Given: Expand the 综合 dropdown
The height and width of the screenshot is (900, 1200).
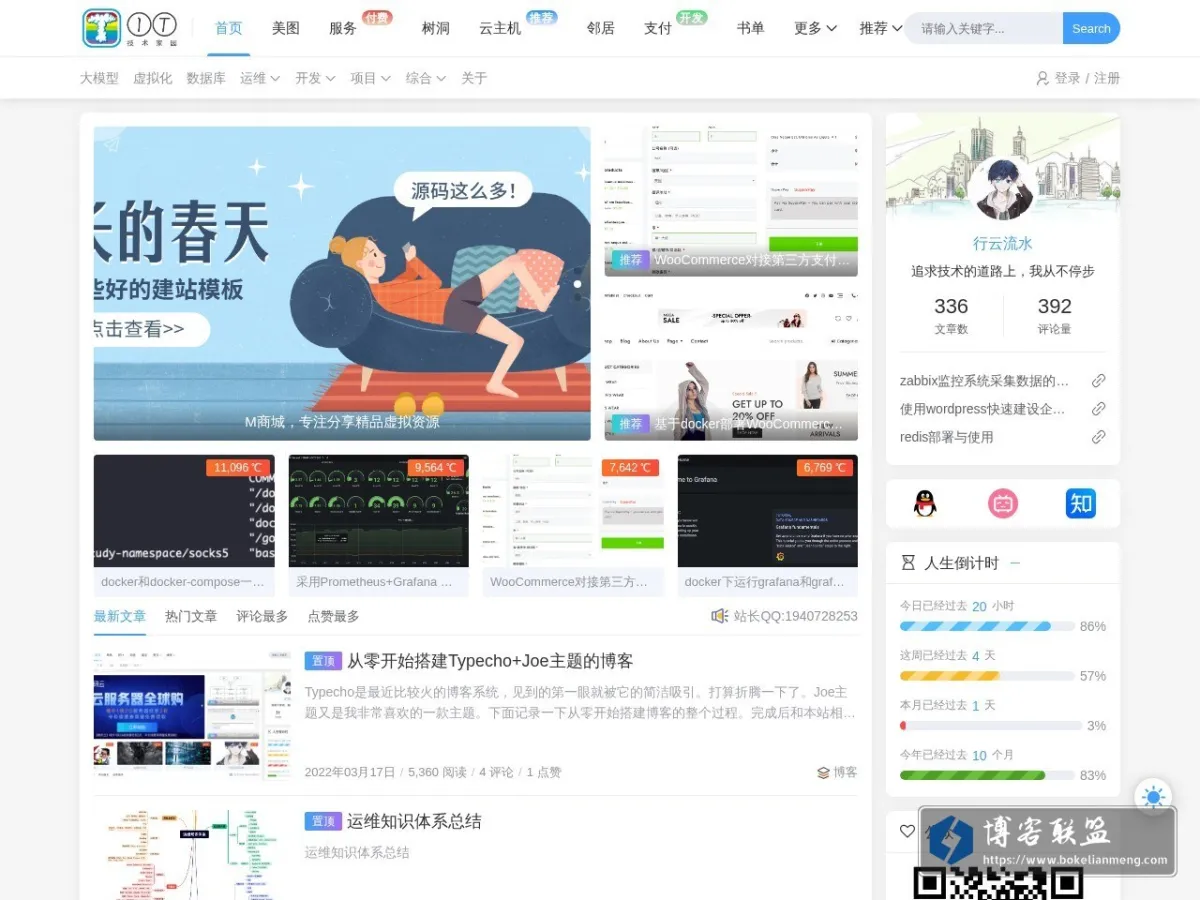Looking at the screenshot, I should coord(426,78).
